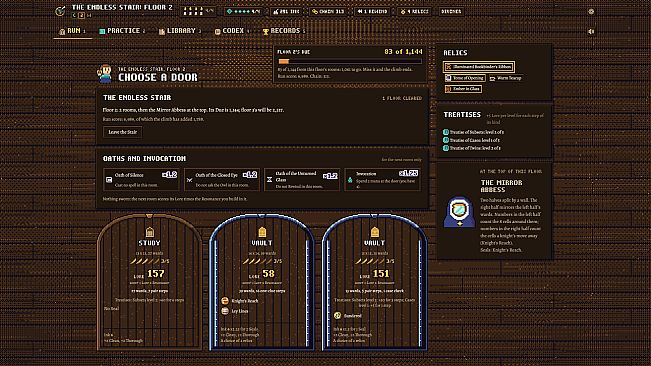Screen dimensions: 651x366
Task: Select the Illuminated Bookbinder's Ribbon relic
Action: coord(479,67)
